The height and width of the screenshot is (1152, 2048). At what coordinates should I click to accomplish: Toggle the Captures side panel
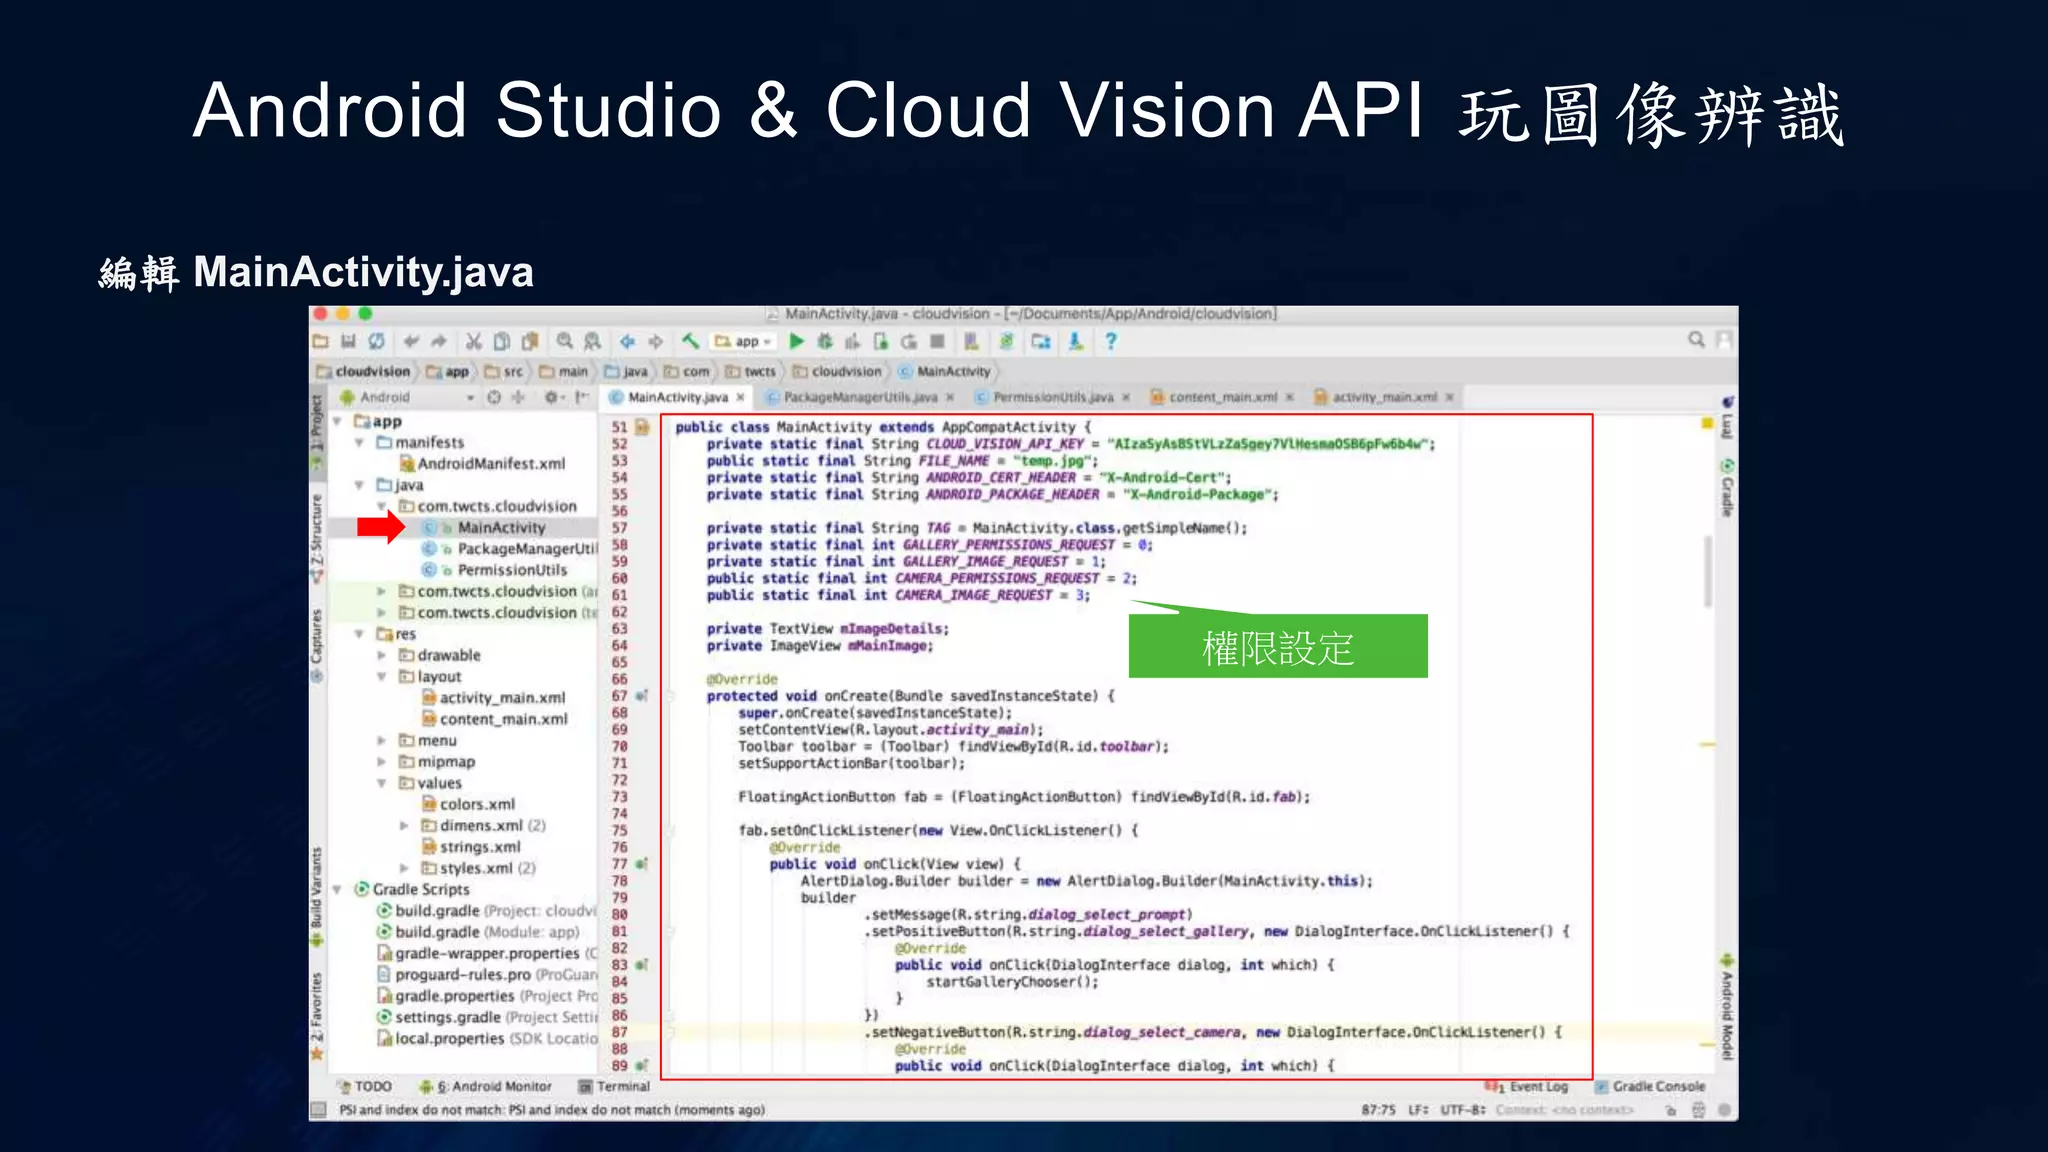[x=317, y=645]
